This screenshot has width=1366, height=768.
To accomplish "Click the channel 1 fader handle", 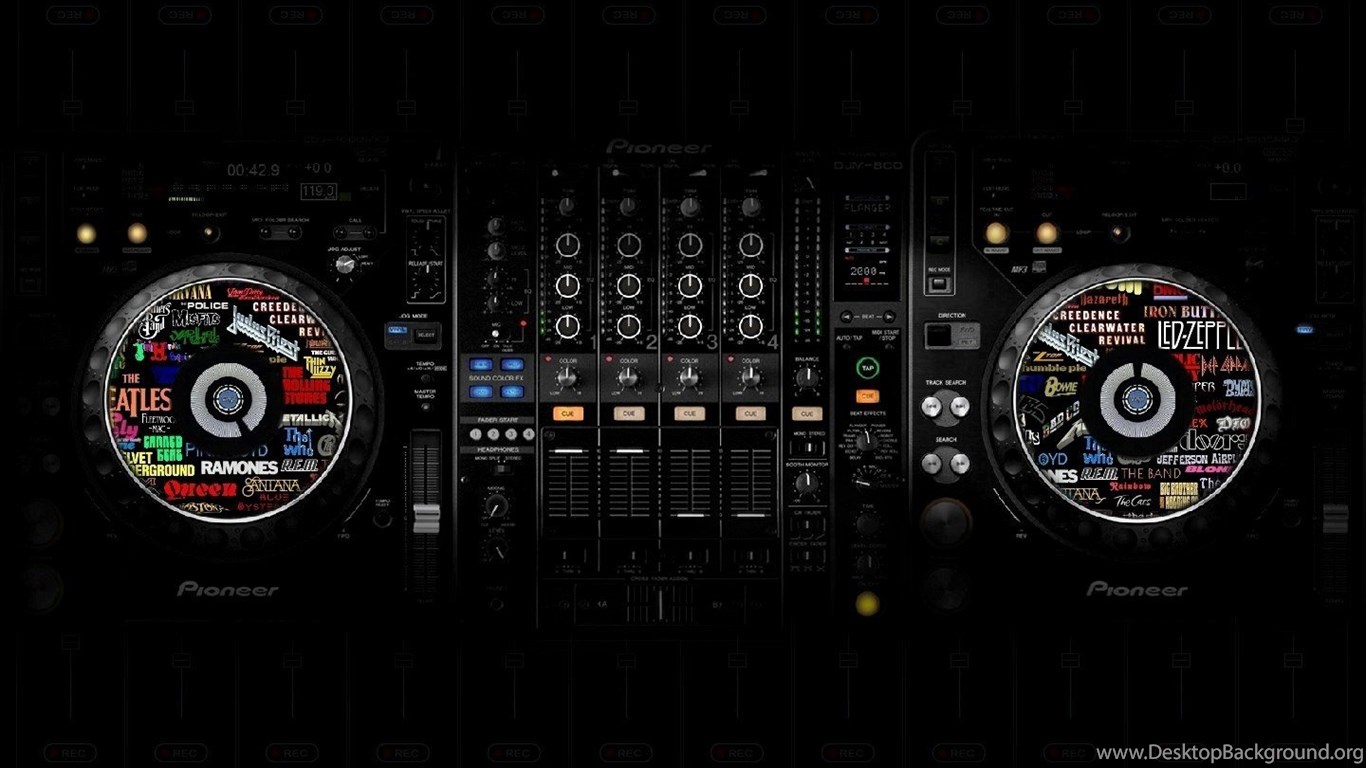I will [x=568, y=452].
